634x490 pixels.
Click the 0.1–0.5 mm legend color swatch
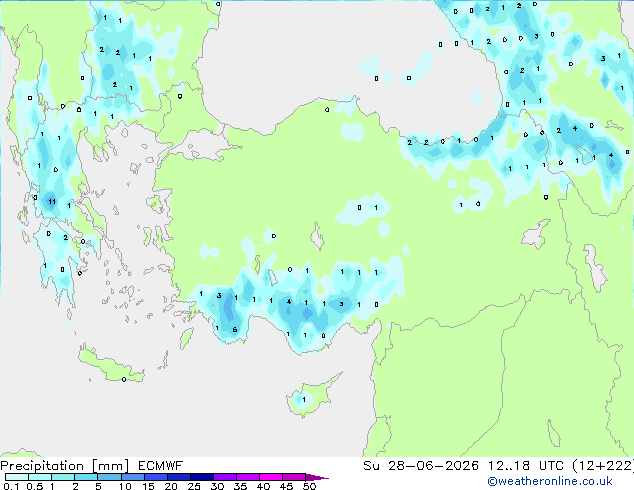tap(17, 477)
